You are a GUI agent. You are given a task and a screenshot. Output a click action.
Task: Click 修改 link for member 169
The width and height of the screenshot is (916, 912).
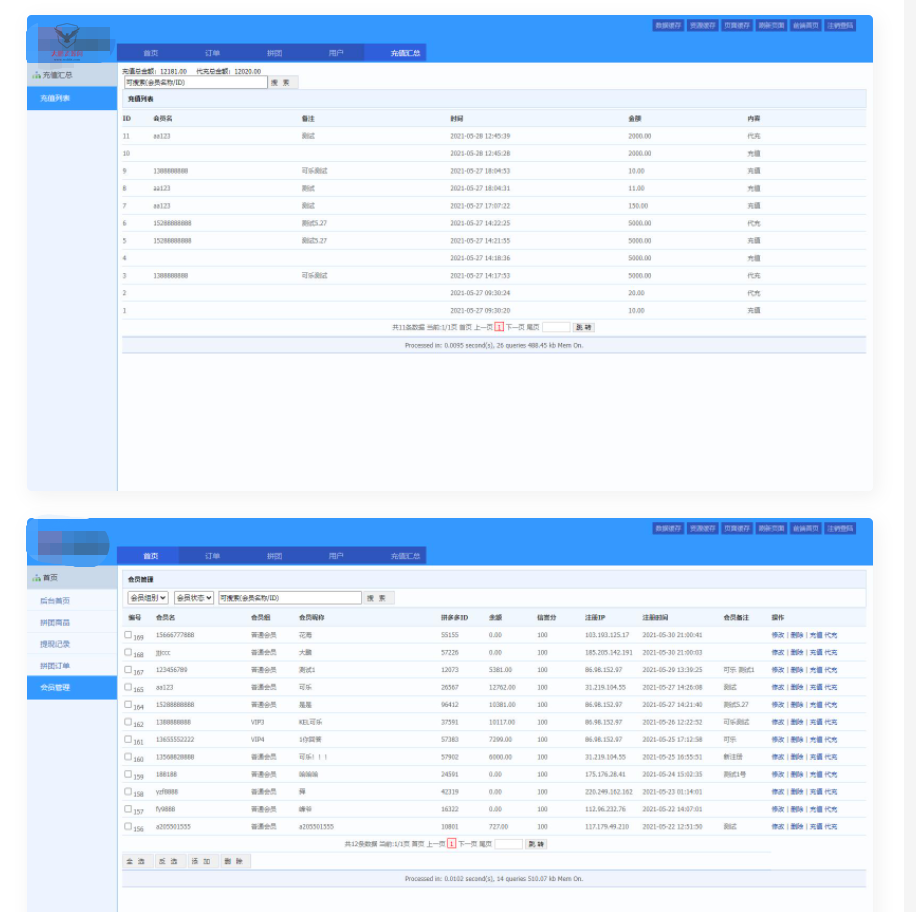(777, 635)
